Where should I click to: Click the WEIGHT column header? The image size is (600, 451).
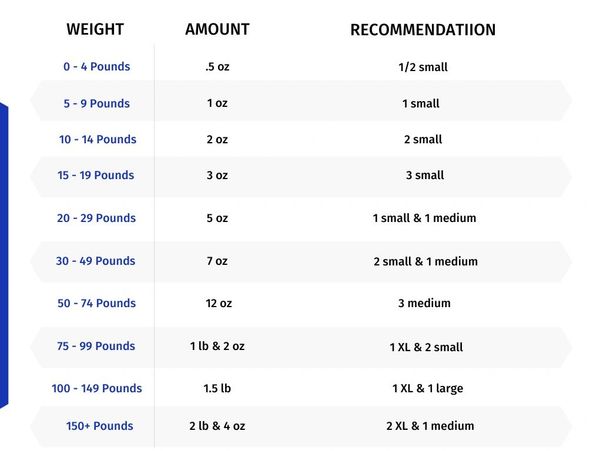95,29
